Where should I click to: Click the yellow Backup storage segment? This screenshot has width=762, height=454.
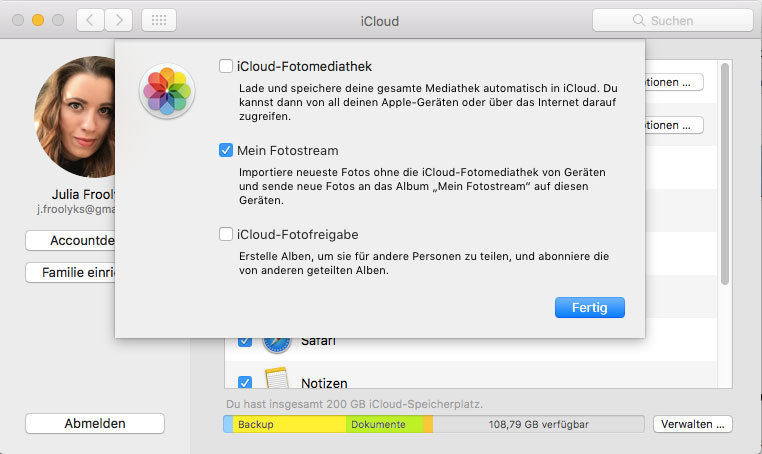pyautogui.click(x=289, y=424)
